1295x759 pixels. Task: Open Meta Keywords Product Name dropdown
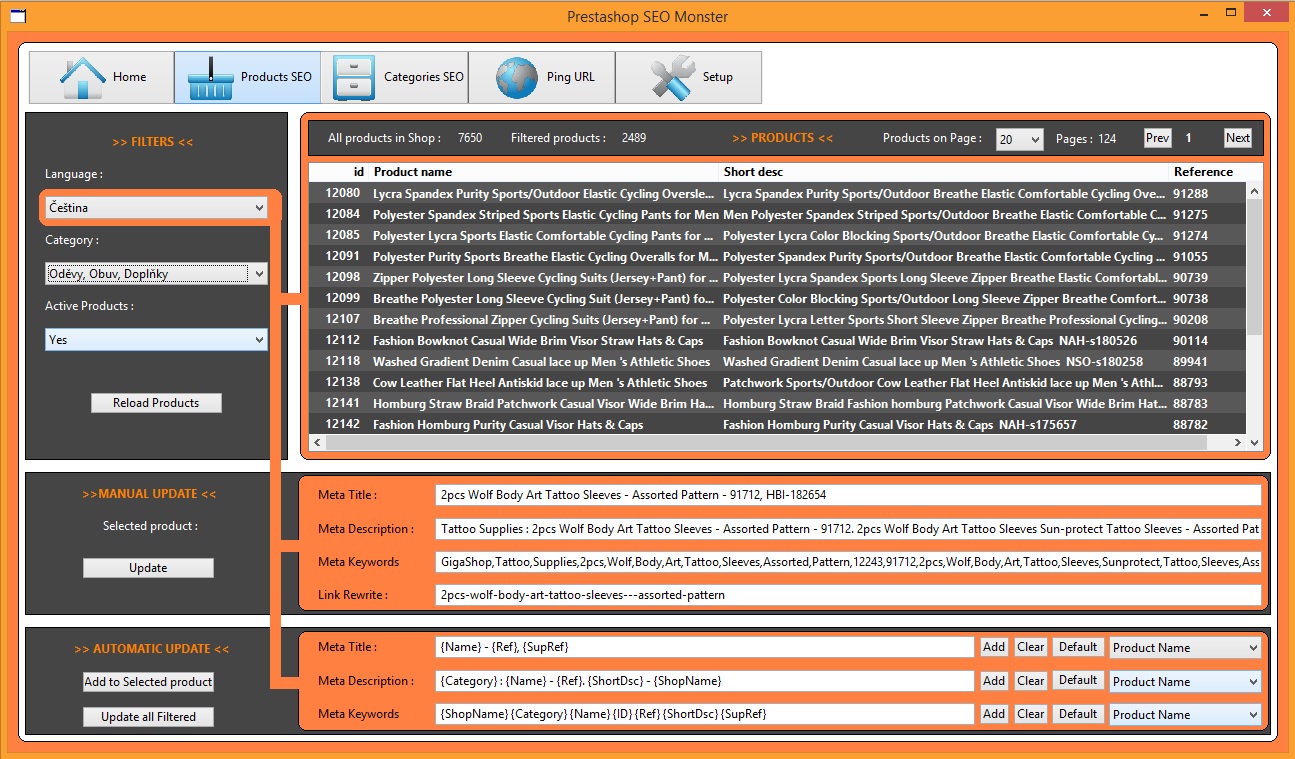[x=1186, y=715]
